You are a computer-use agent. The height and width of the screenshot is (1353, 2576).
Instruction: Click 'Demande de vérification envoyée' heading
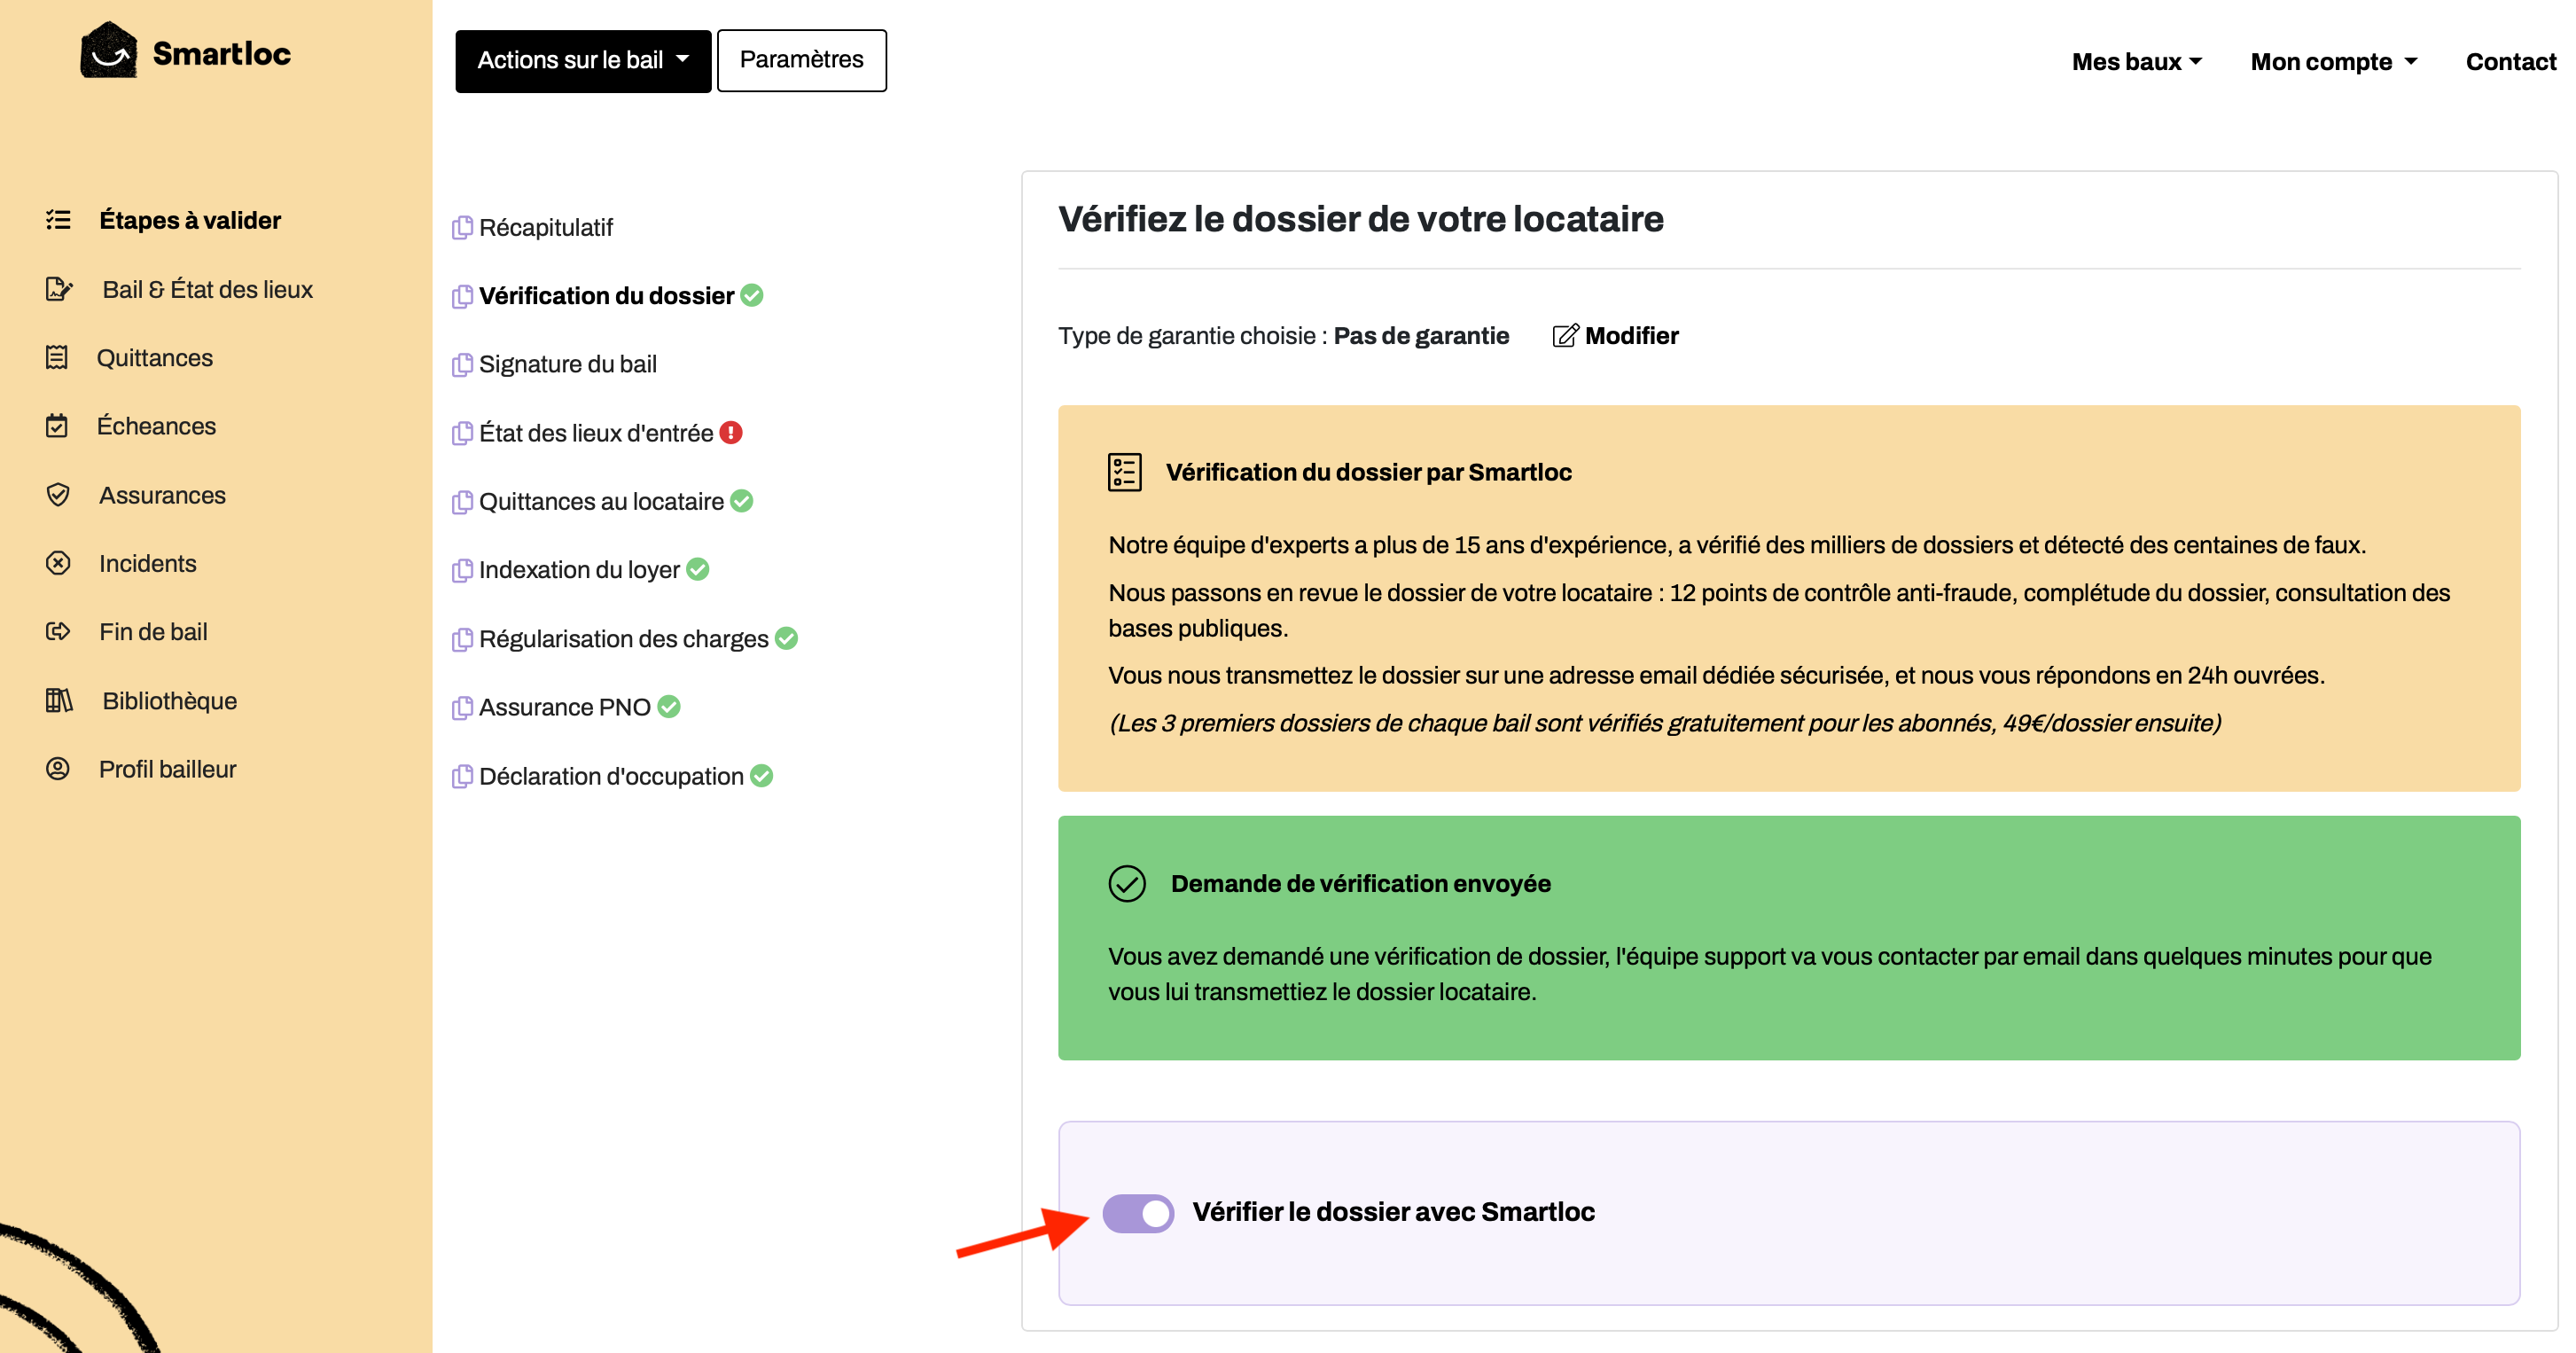[1360, 884]
